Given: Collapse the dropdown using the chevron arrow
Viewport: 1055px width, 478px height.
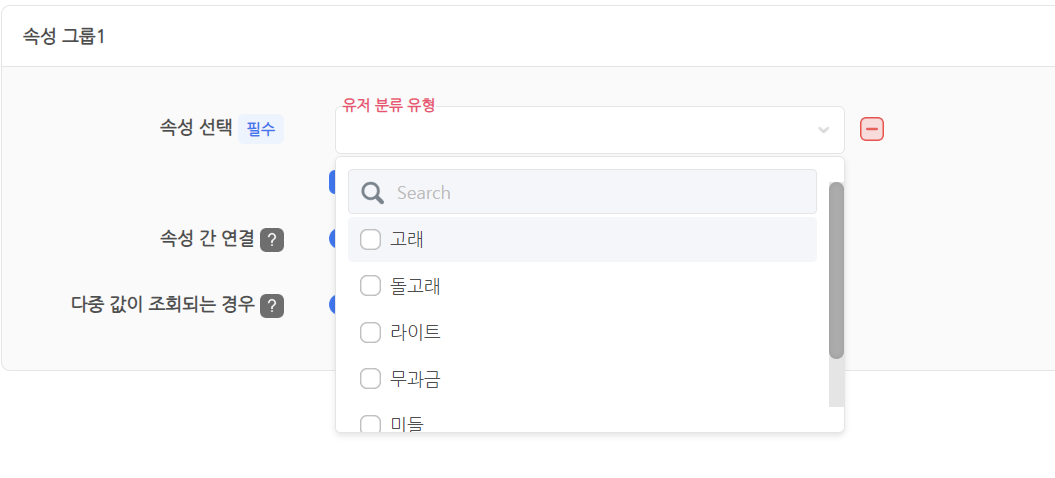Looking at the screenshot, I should (x=823, y=130).
